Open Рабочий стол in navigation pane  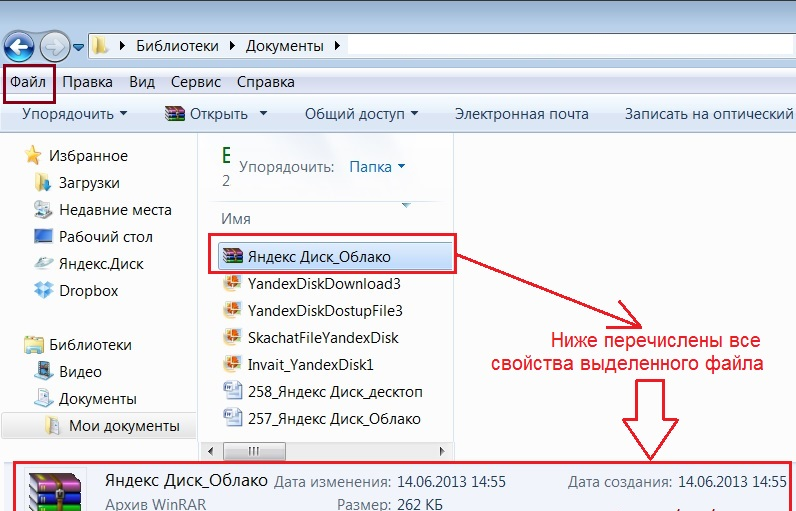106,236
